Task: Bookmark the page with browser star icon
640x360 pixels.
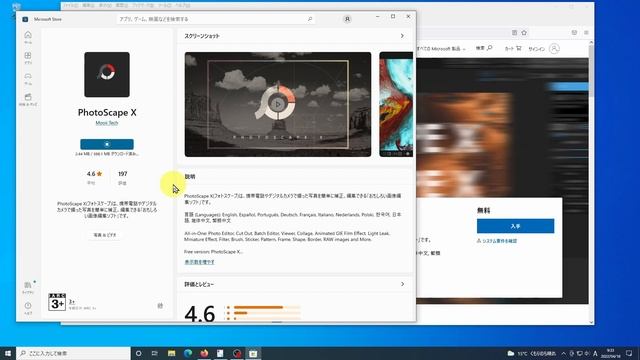Action: 524,33
